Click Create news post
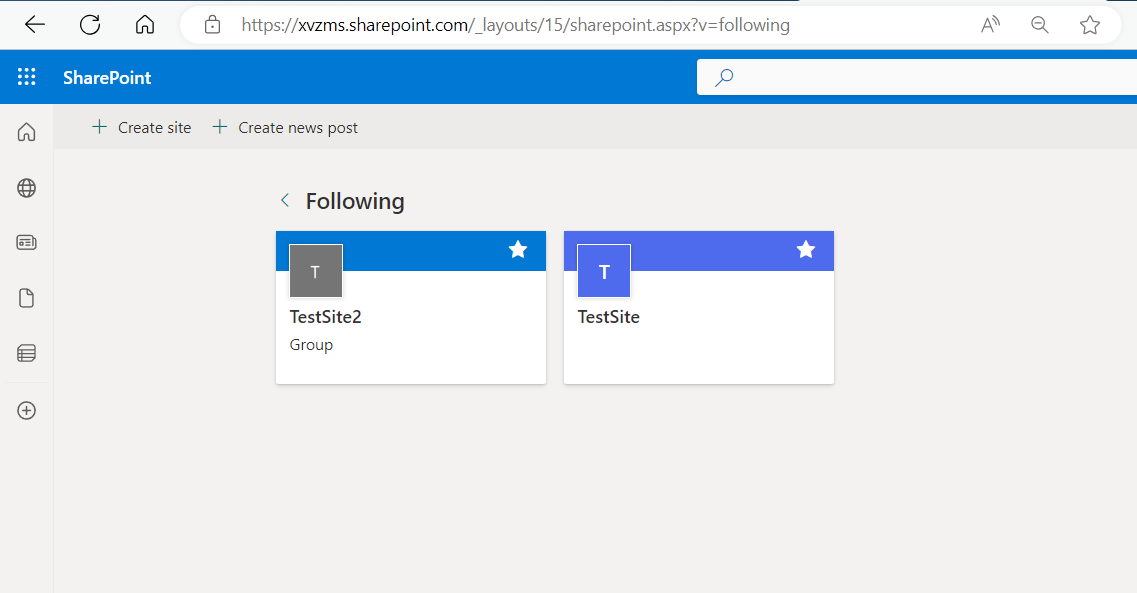 click(x=284, y=127)
